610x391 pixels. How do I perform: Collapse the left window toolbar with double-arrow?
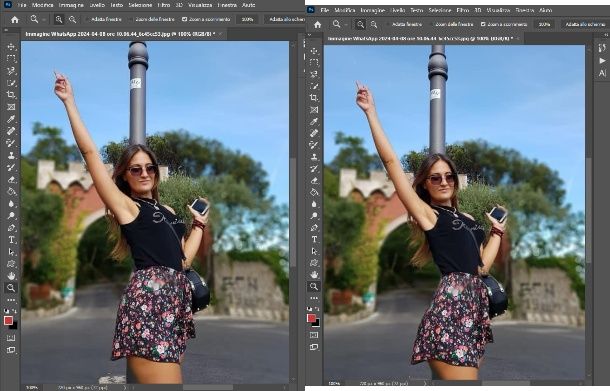5,30
